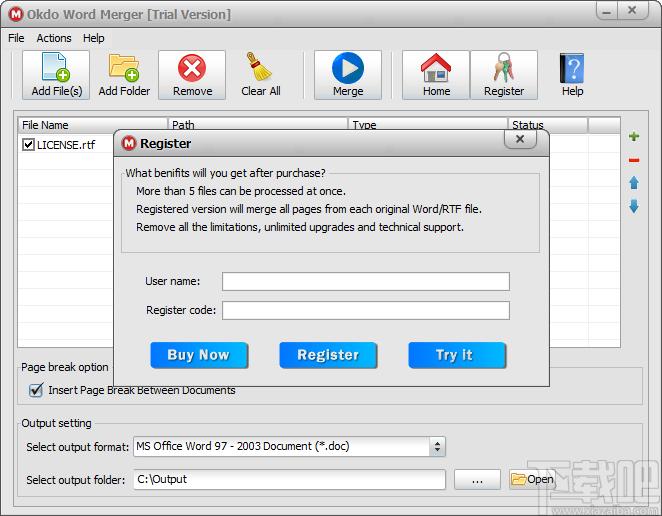The height and width of the screenshot is (516, 662).
Task: Click the Status column header
Action: coord(548,125)
